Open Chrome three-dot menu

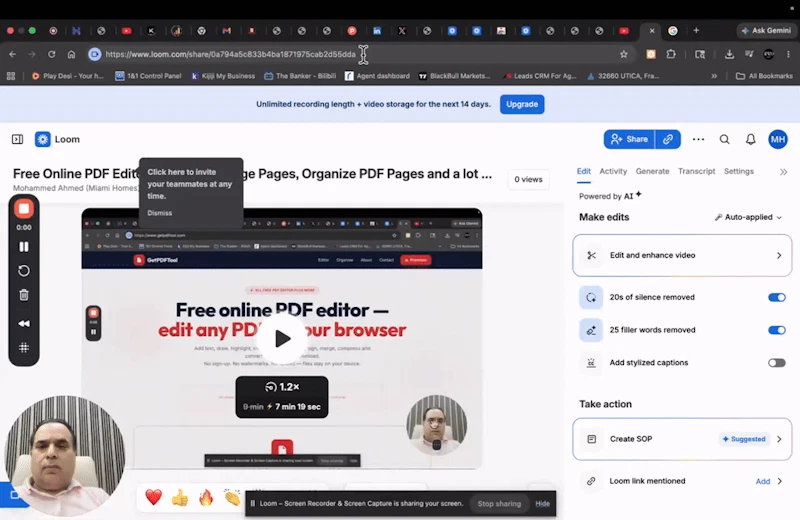coord(788,54)
